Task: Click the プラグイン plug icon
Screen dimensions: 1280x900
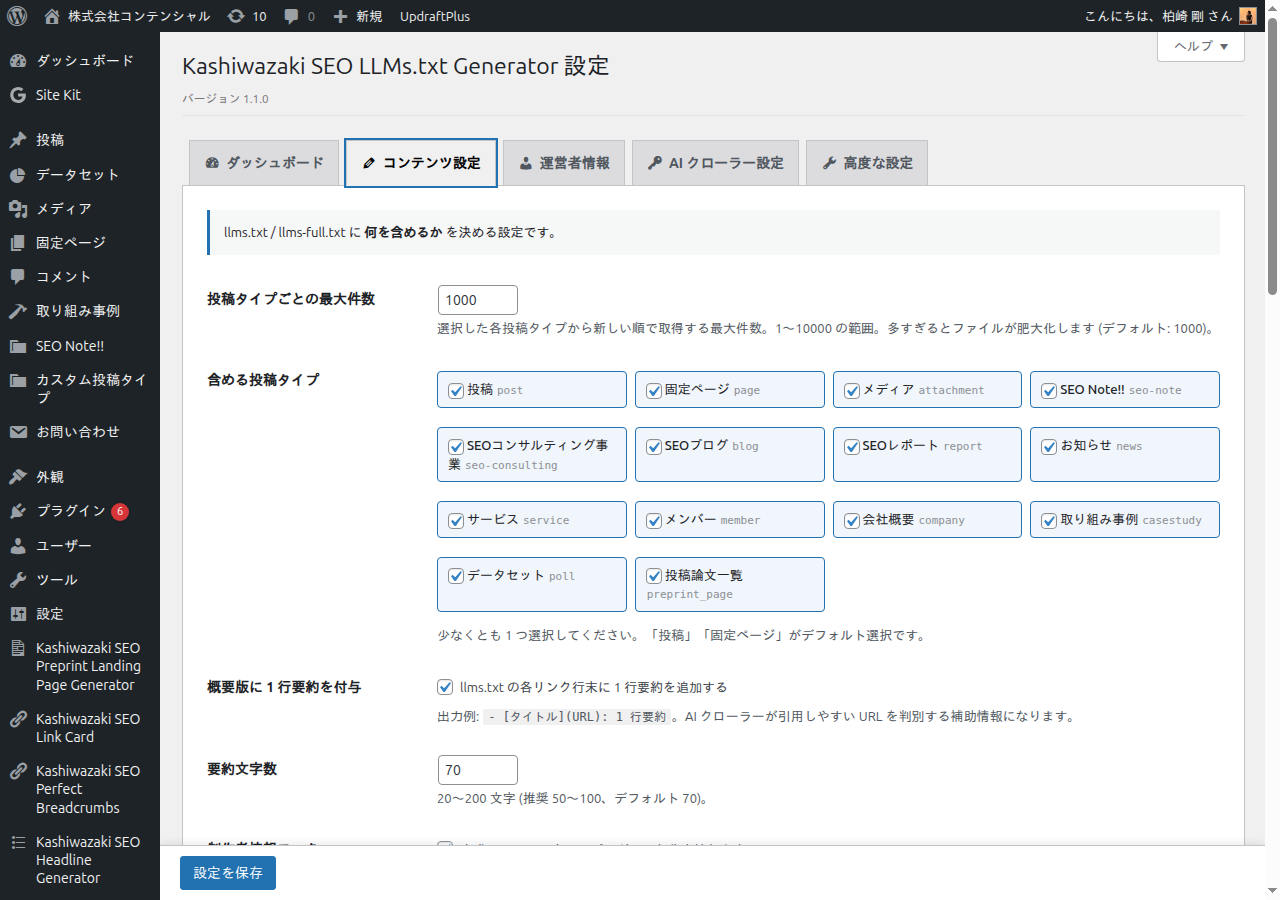Action: coord(18,511)
